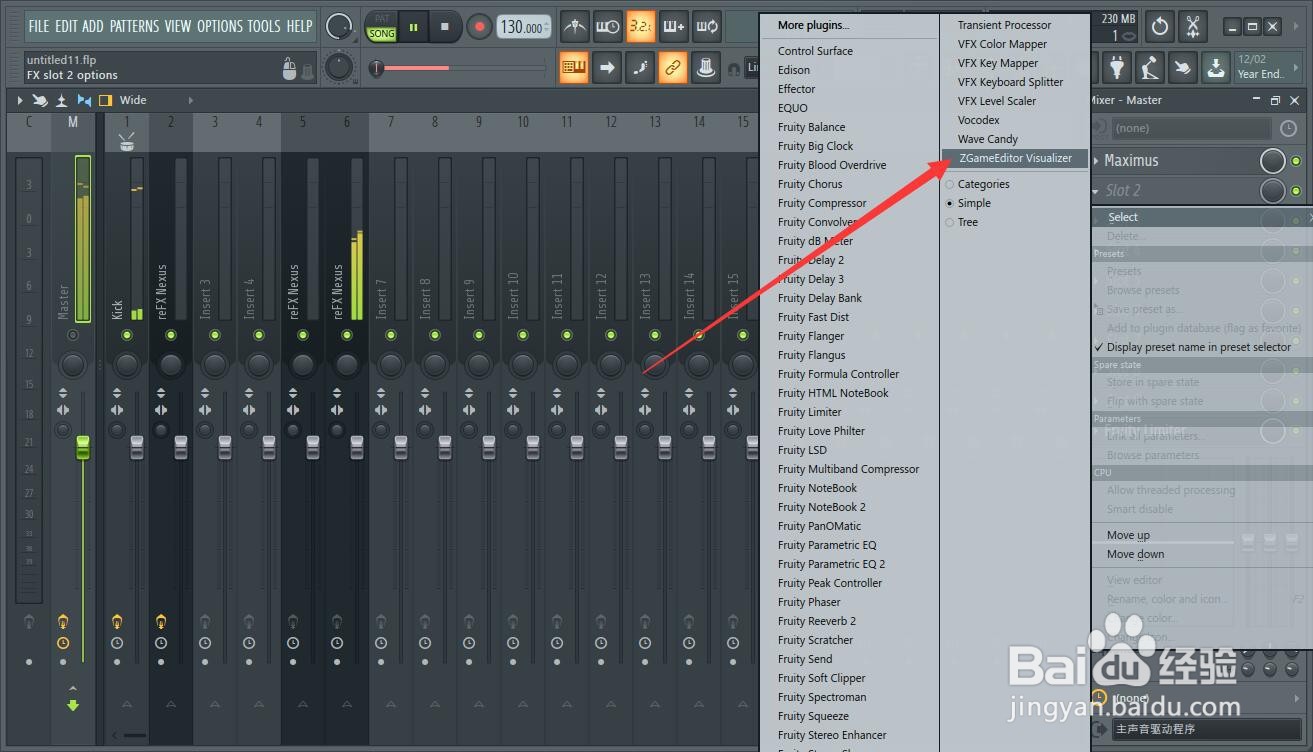Image resolution: width=1313 pixels, height=752 pixels.
Task: Toggle blend recording overdub icon
Action: click(674, 27)
